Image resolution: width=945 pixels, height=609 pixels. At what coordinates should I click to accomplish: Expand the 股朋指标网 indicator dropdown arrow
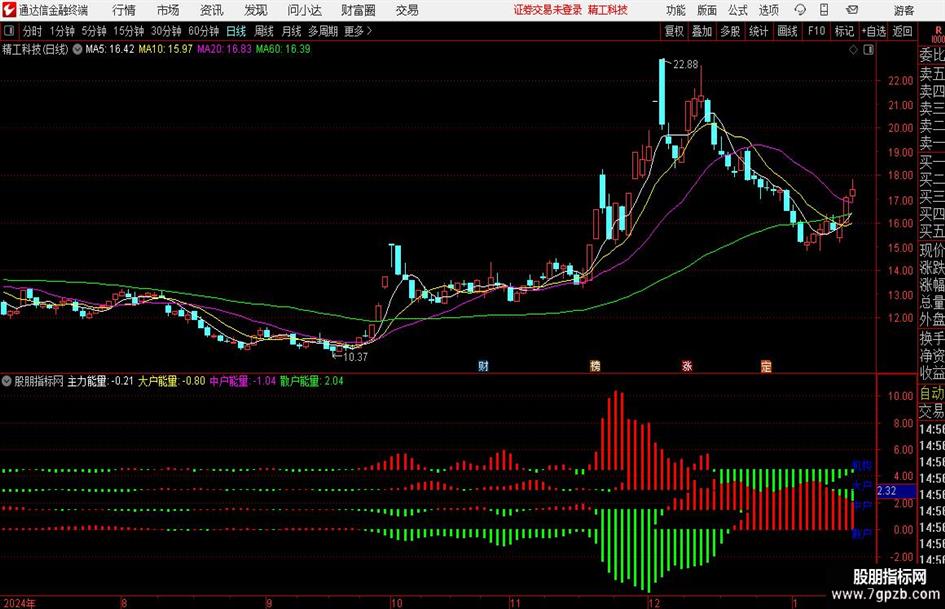(7, 381)
